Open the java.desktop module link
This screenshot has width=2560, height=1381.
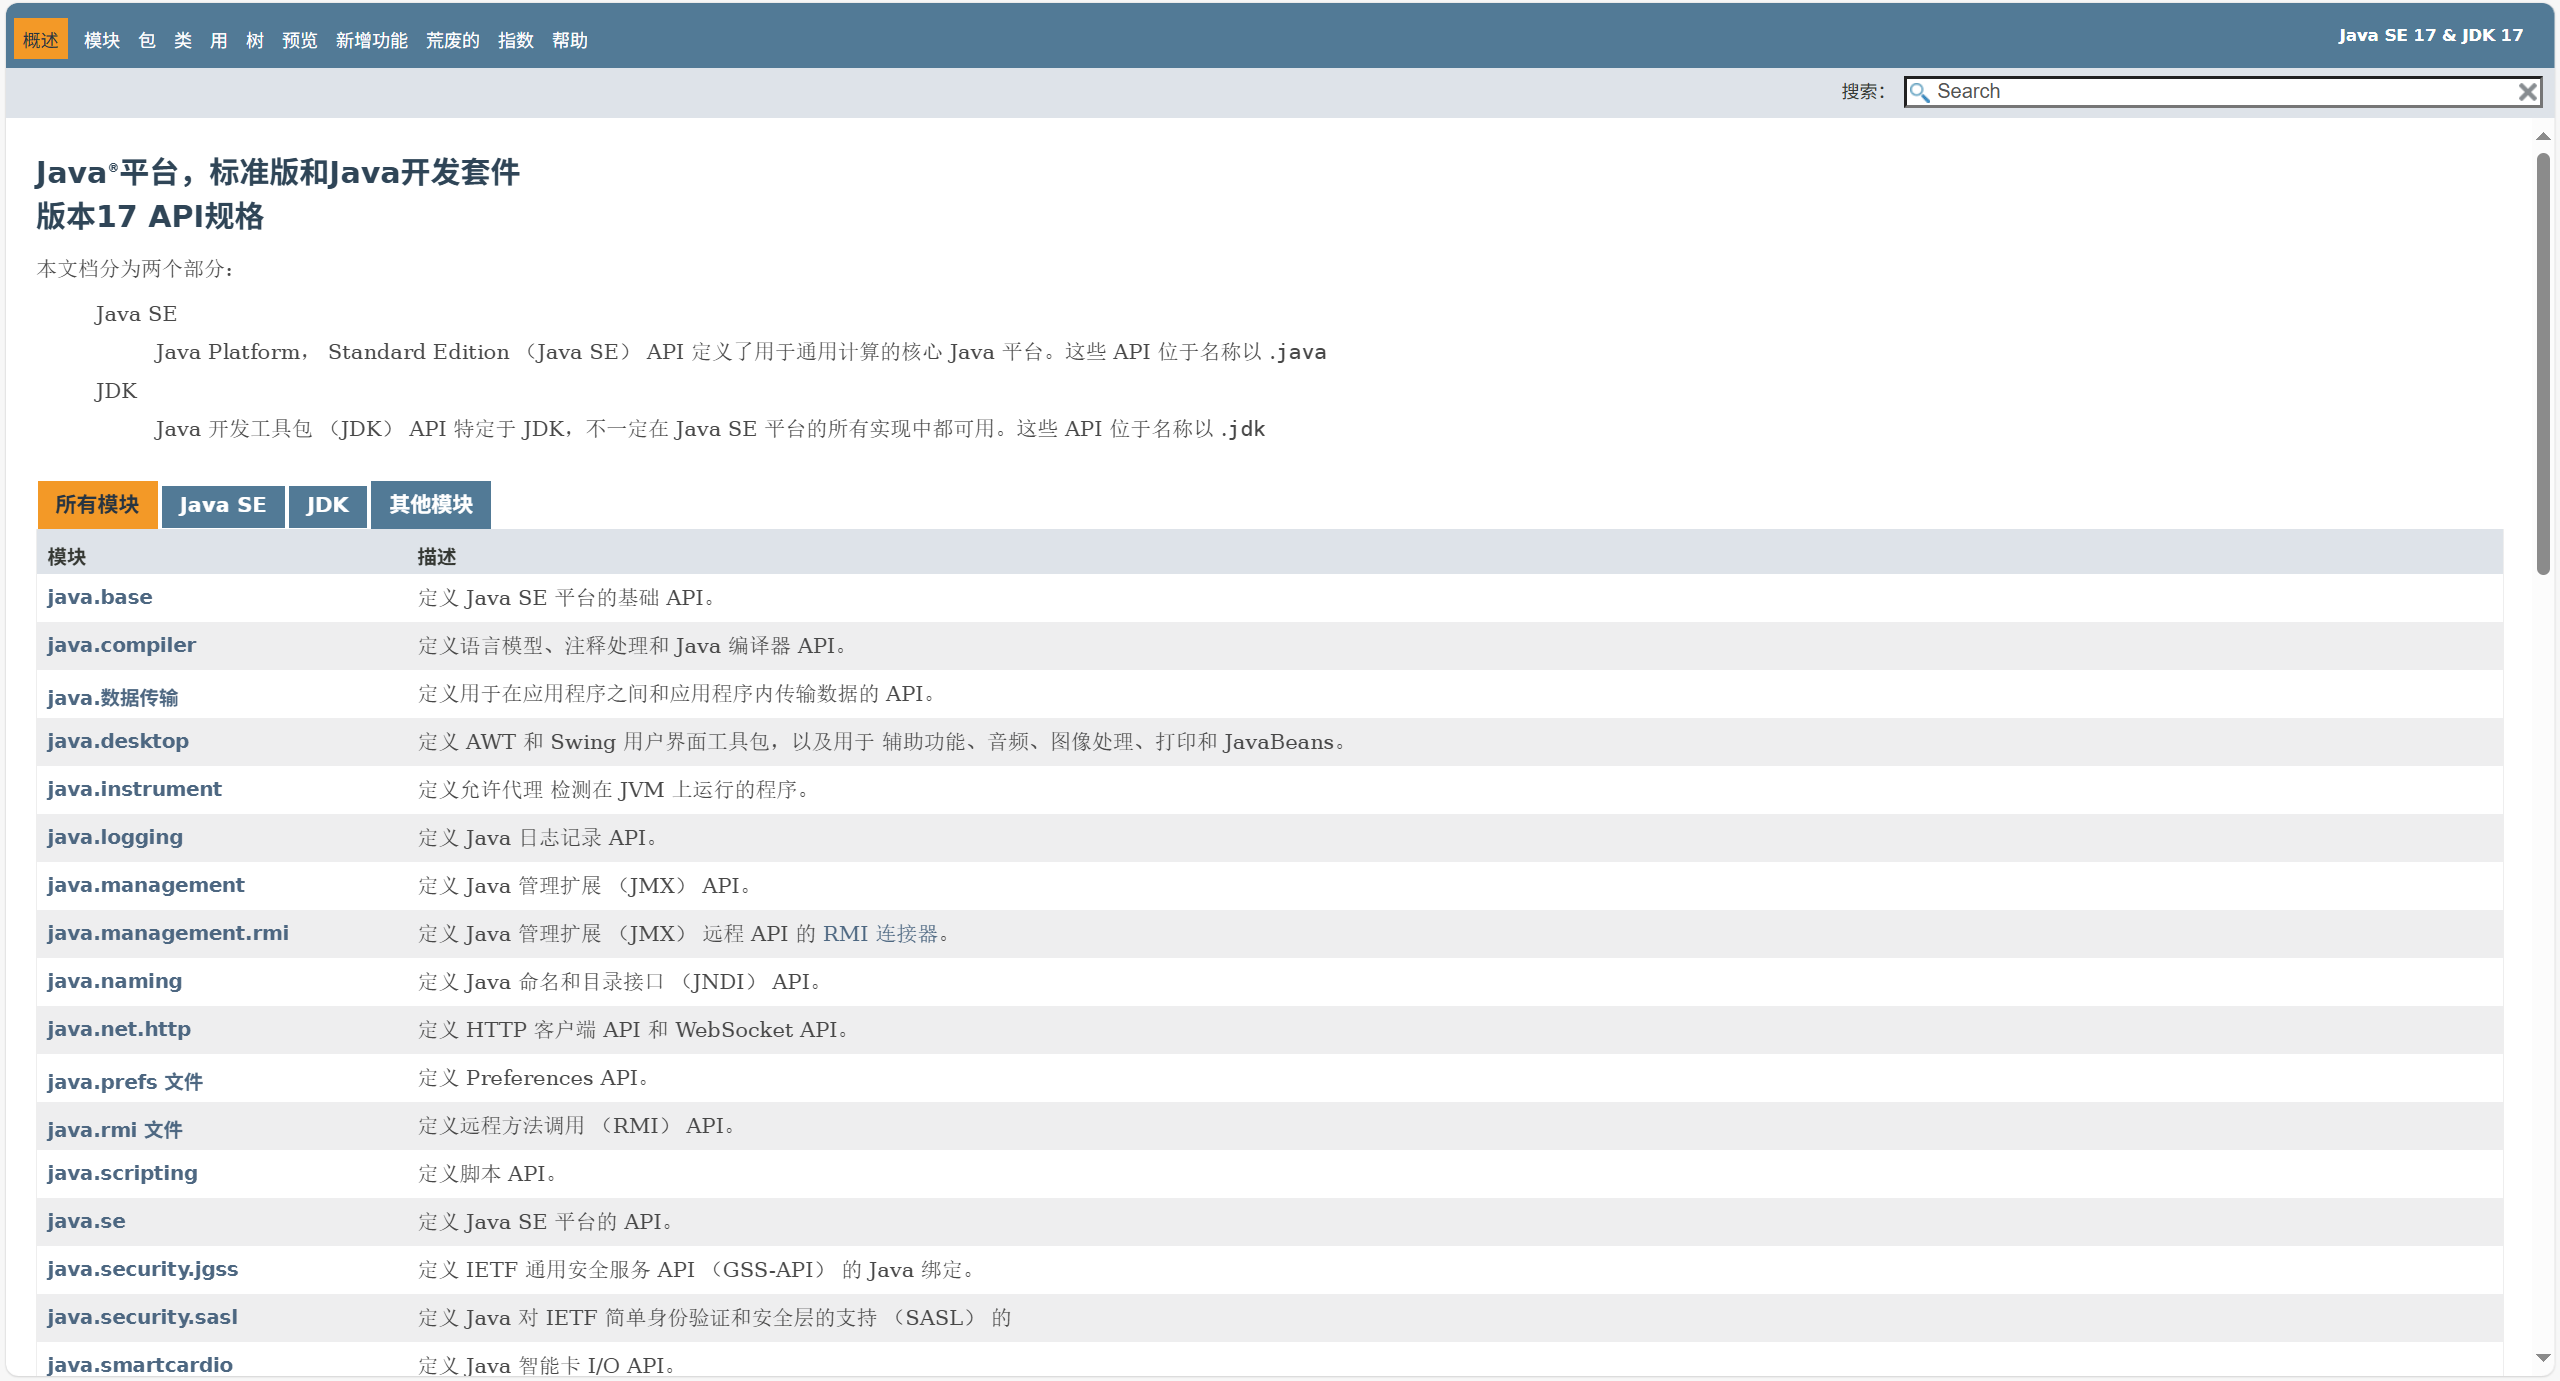point(117,741)
